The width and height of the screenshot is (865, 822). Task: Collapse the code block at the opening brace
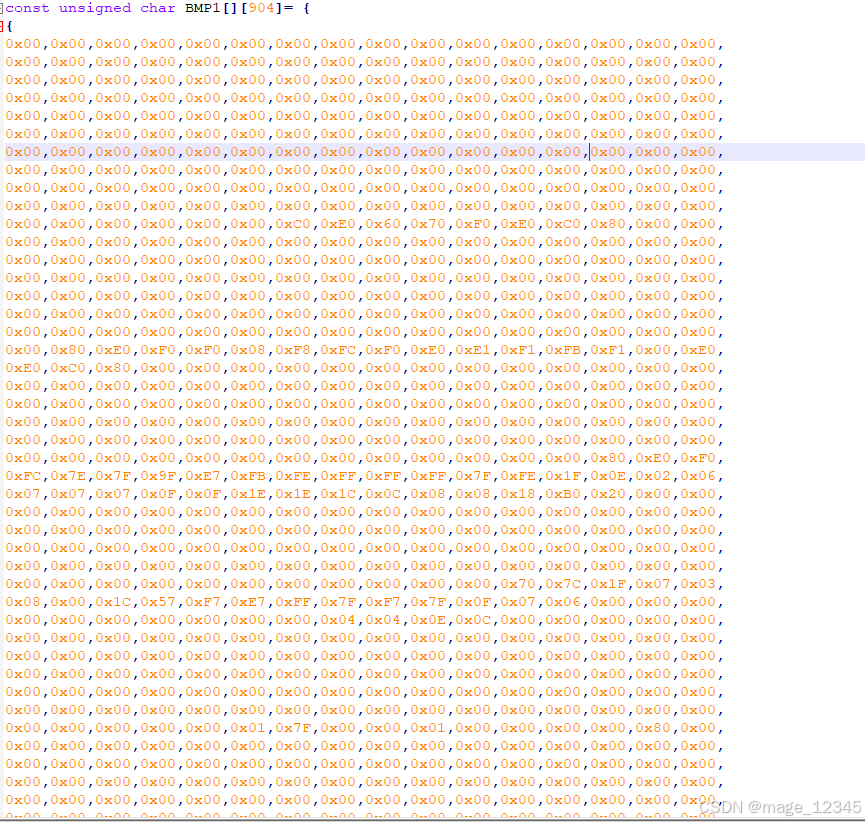pyautogui.click(x=4, y=24)
